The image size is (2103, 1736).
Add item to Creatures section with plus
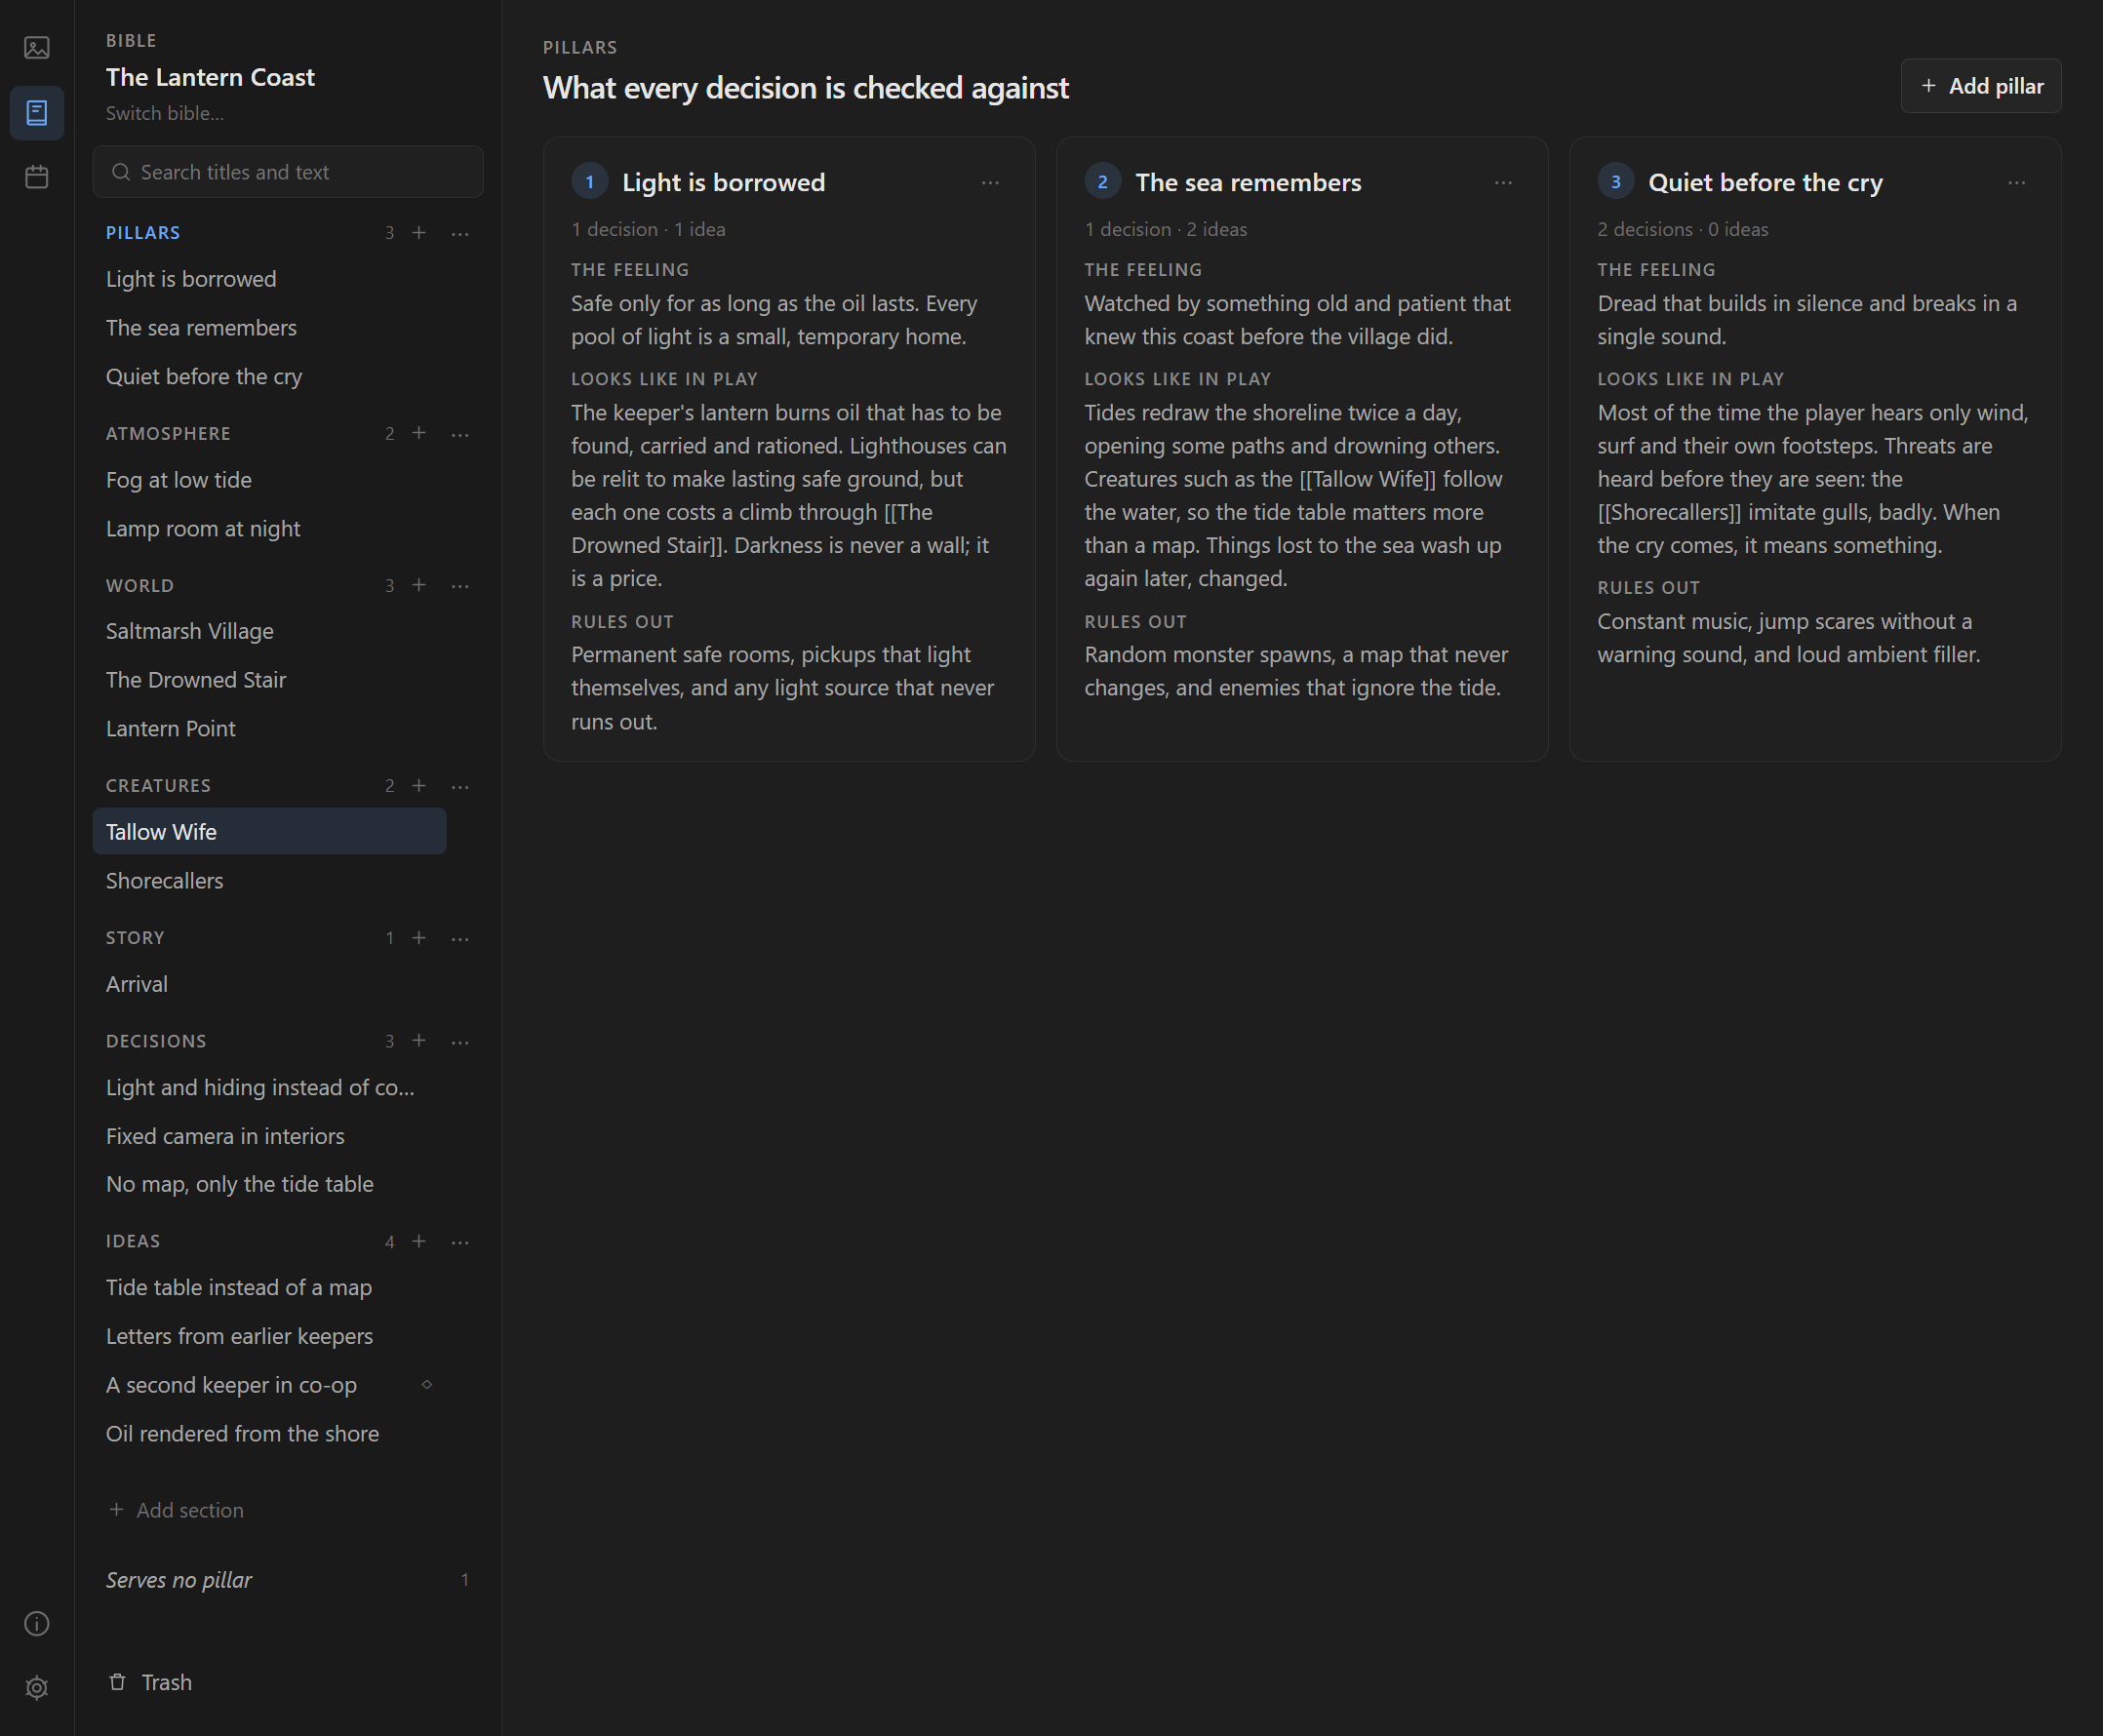coord(419,786)
